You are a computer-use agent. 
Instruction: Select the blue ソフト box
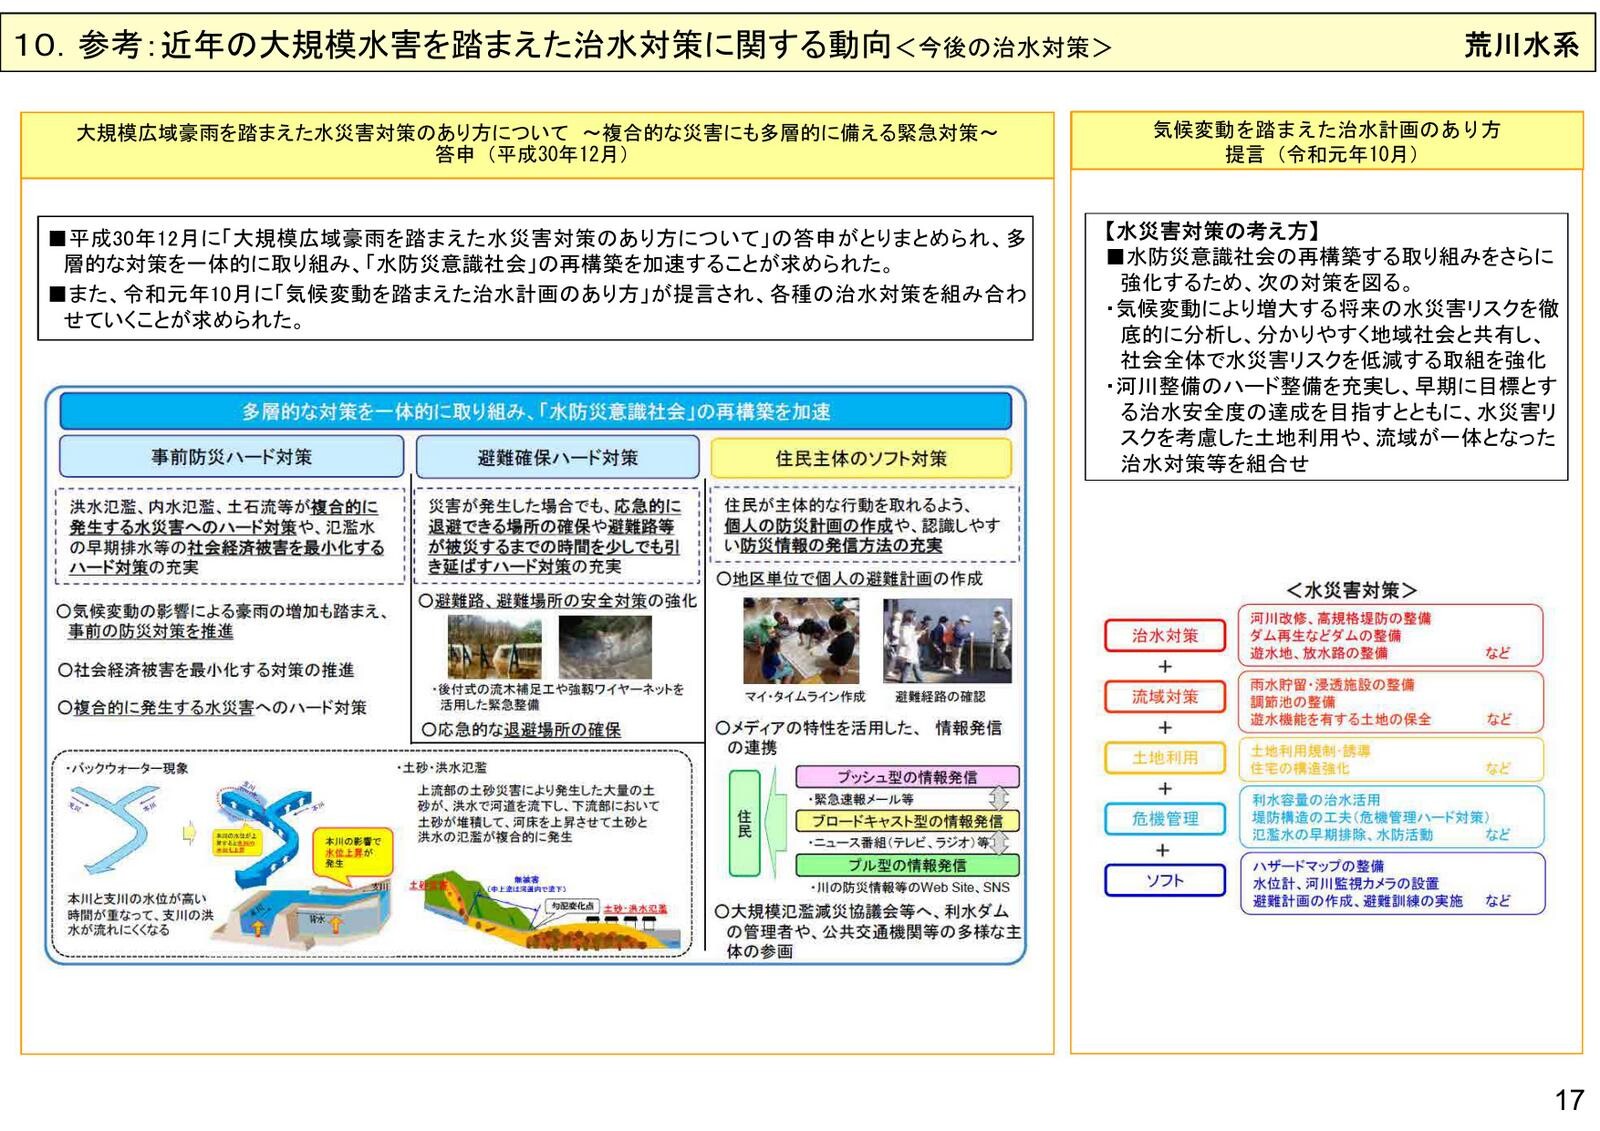pyautogui.click(x=1164, y=880)
